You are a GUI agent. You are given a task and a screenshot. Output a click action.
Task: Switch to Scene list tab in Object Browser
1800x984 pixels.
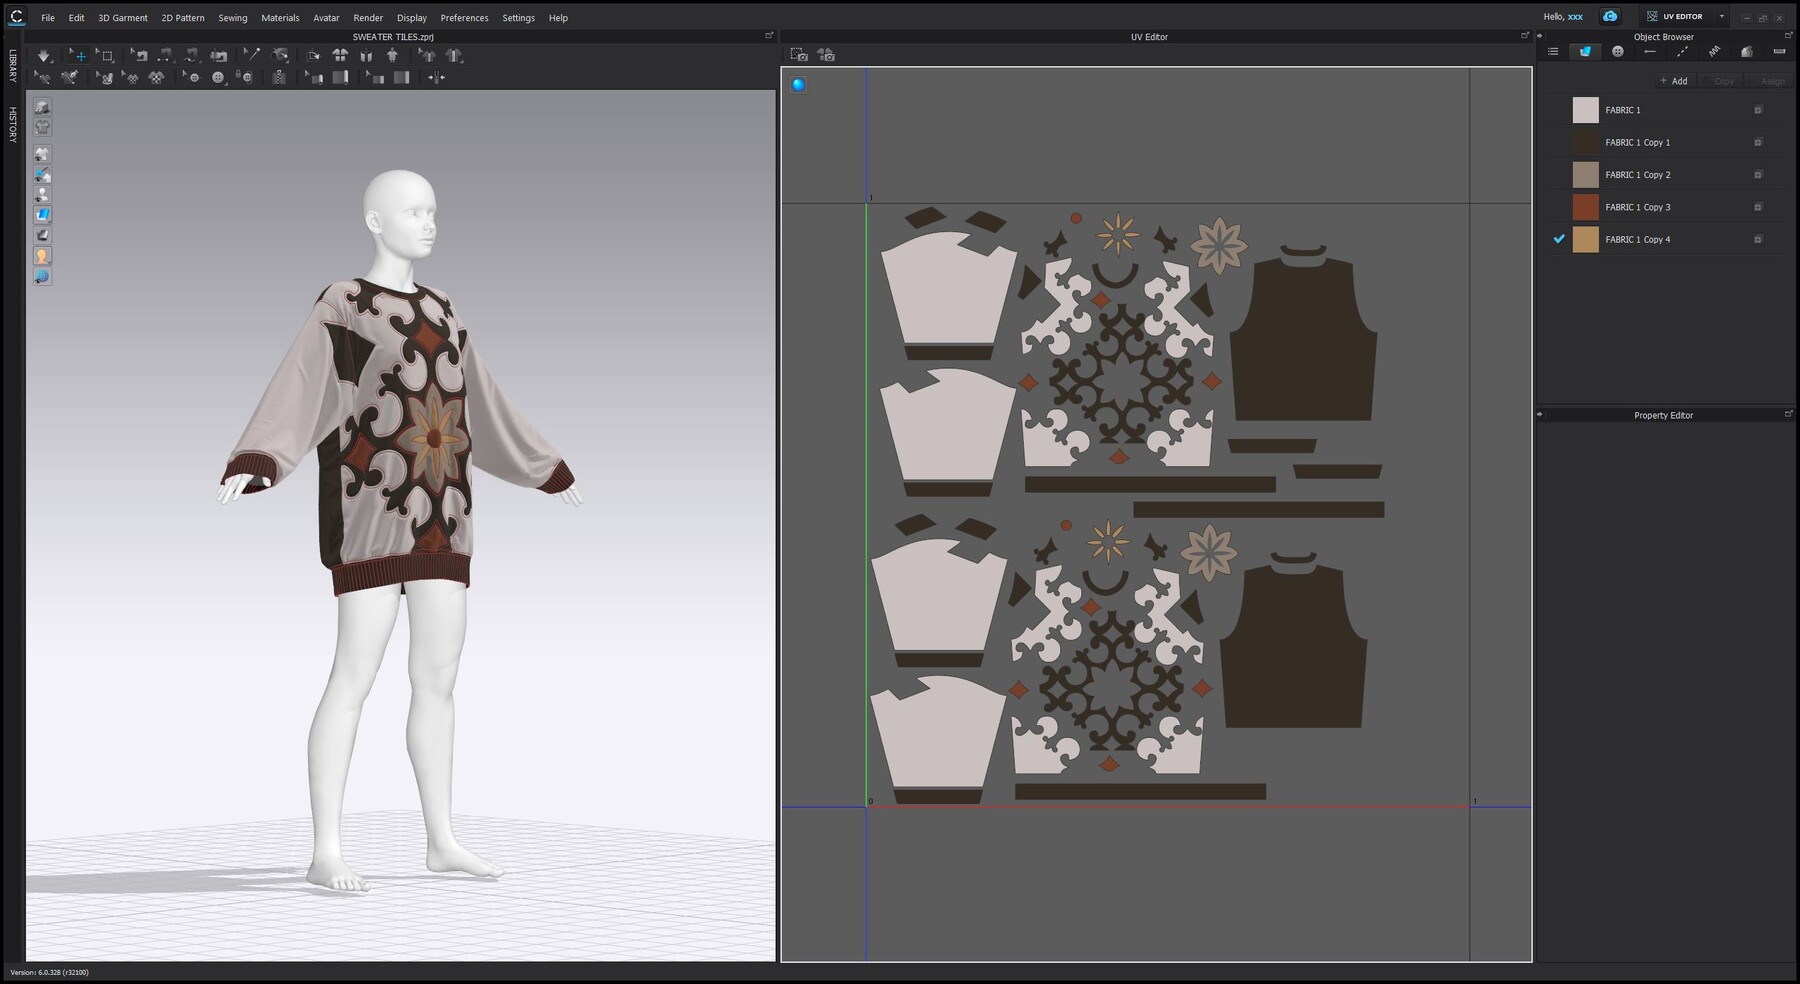(1553, 51)
